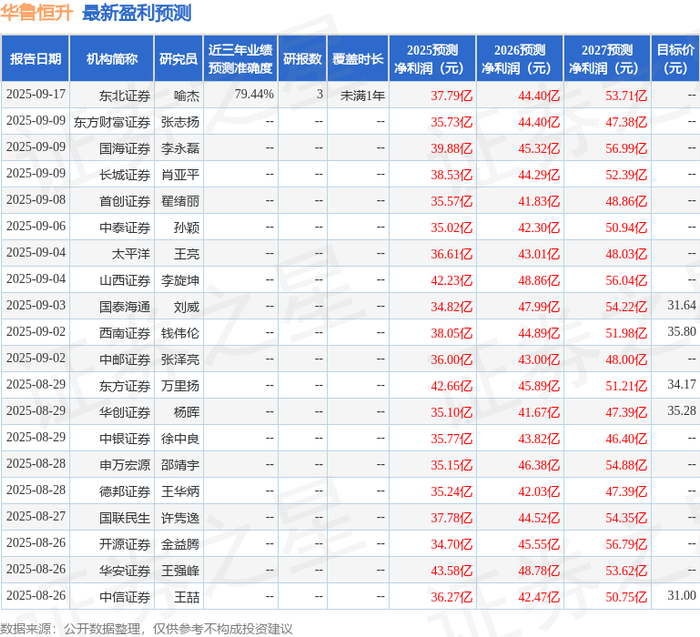Viewport: 700px width, 637px height.
Task: Select the 2027预测净利润 column header
Action: pos(607,59)
